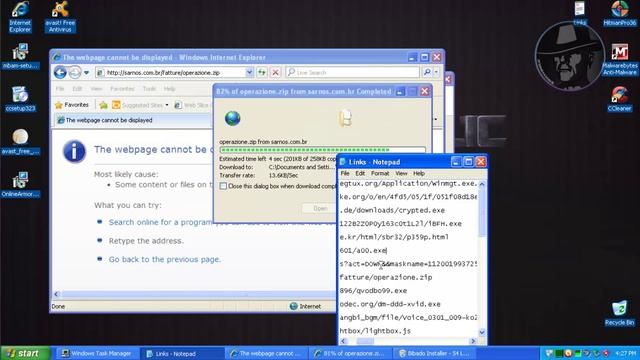Click 'e.kr/html/sbr32/p359p.html' line in Notepad

pos(394,238)
